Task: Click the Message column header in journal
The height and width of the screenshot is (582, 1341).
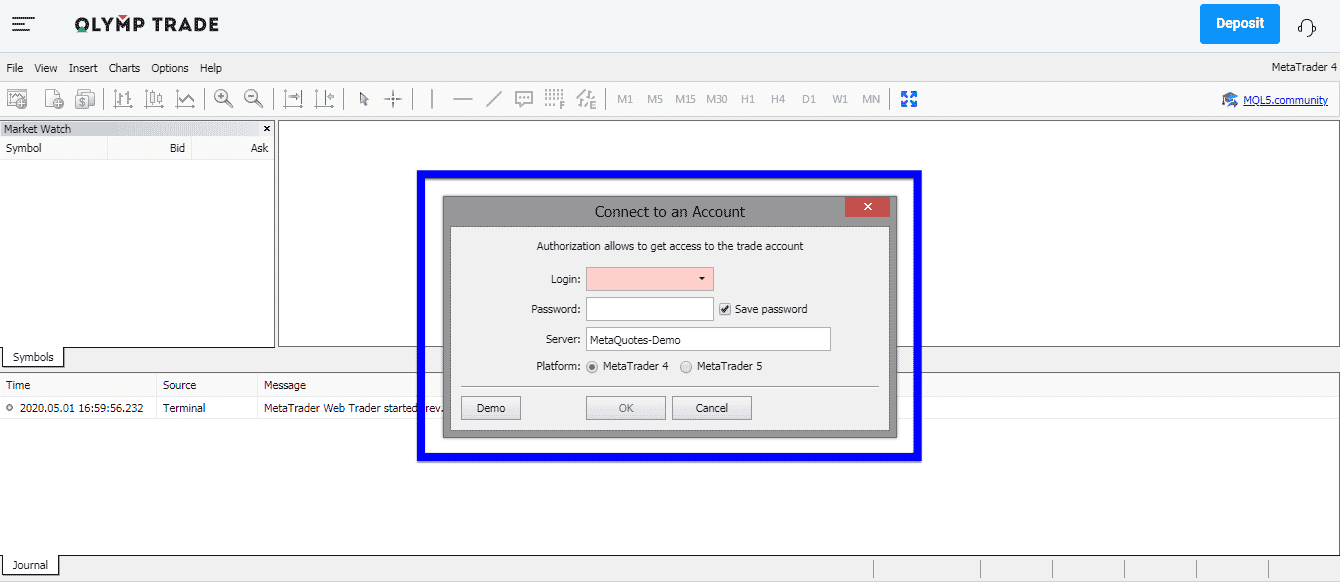Action: click(x=285, y=385)
